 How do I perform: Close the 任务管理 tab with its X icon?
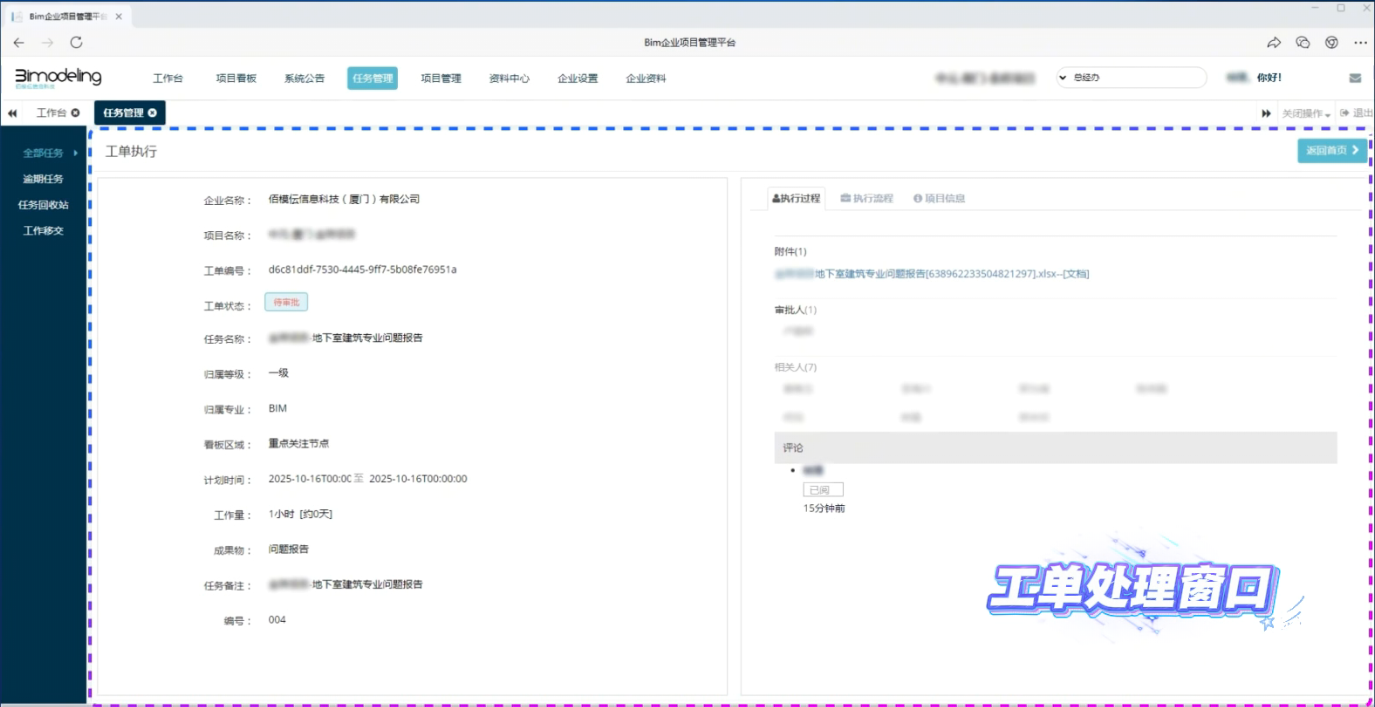[152, 113]
